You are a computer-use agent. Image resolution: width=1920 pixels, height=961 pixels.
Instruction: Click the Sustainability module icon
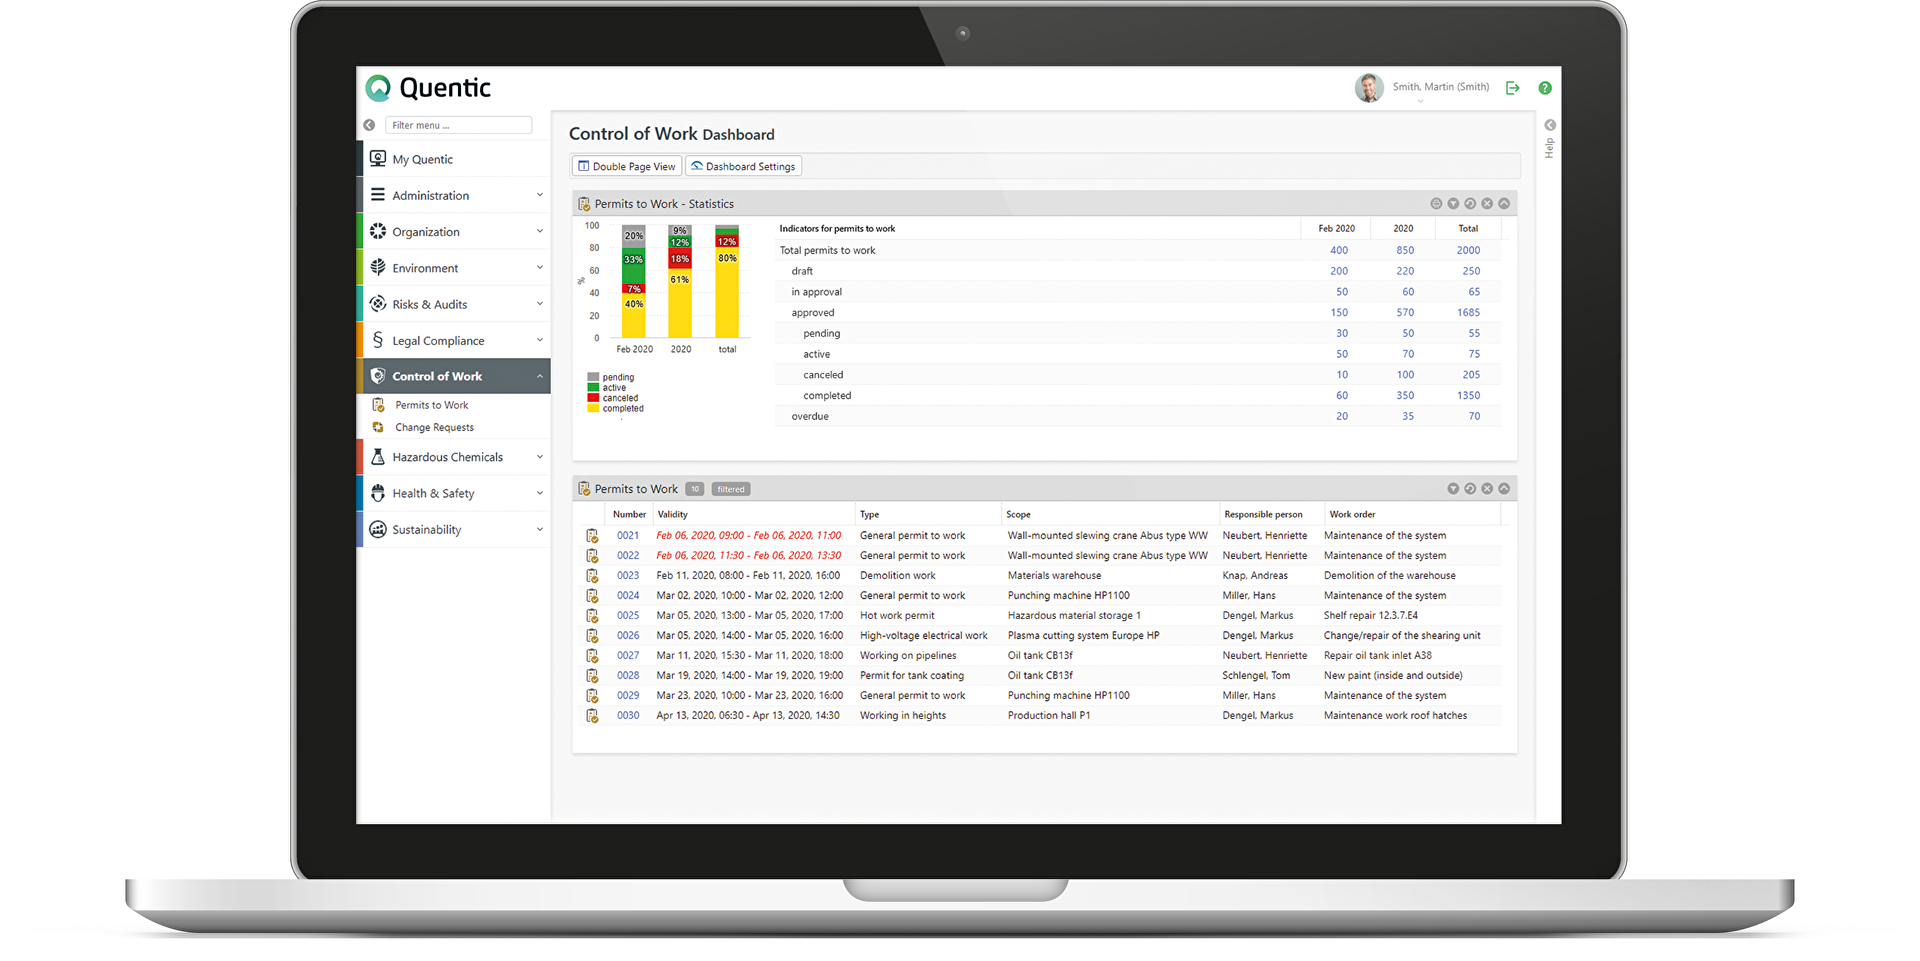click(378, 529)
